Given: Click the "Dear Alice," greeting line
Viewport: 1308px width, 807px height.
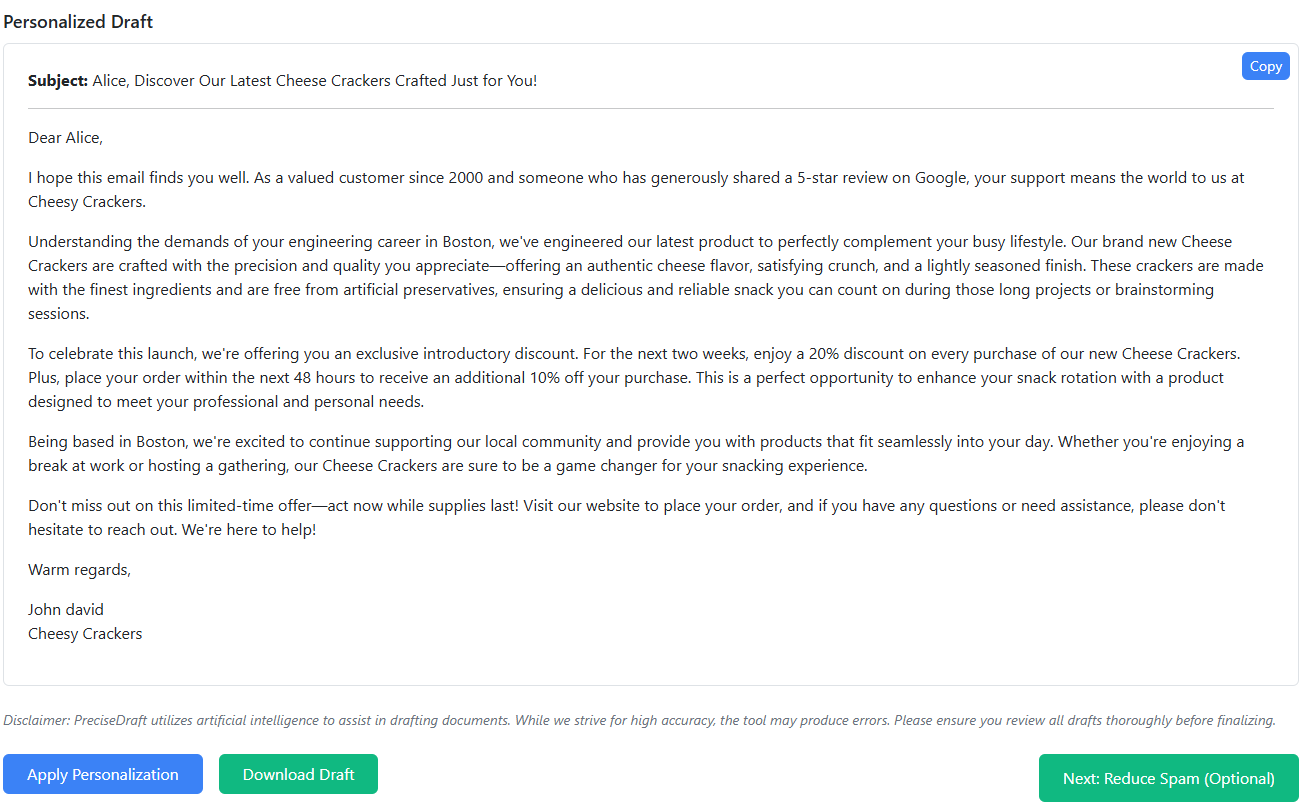Looking at the screenshot, I should [66, 137].
